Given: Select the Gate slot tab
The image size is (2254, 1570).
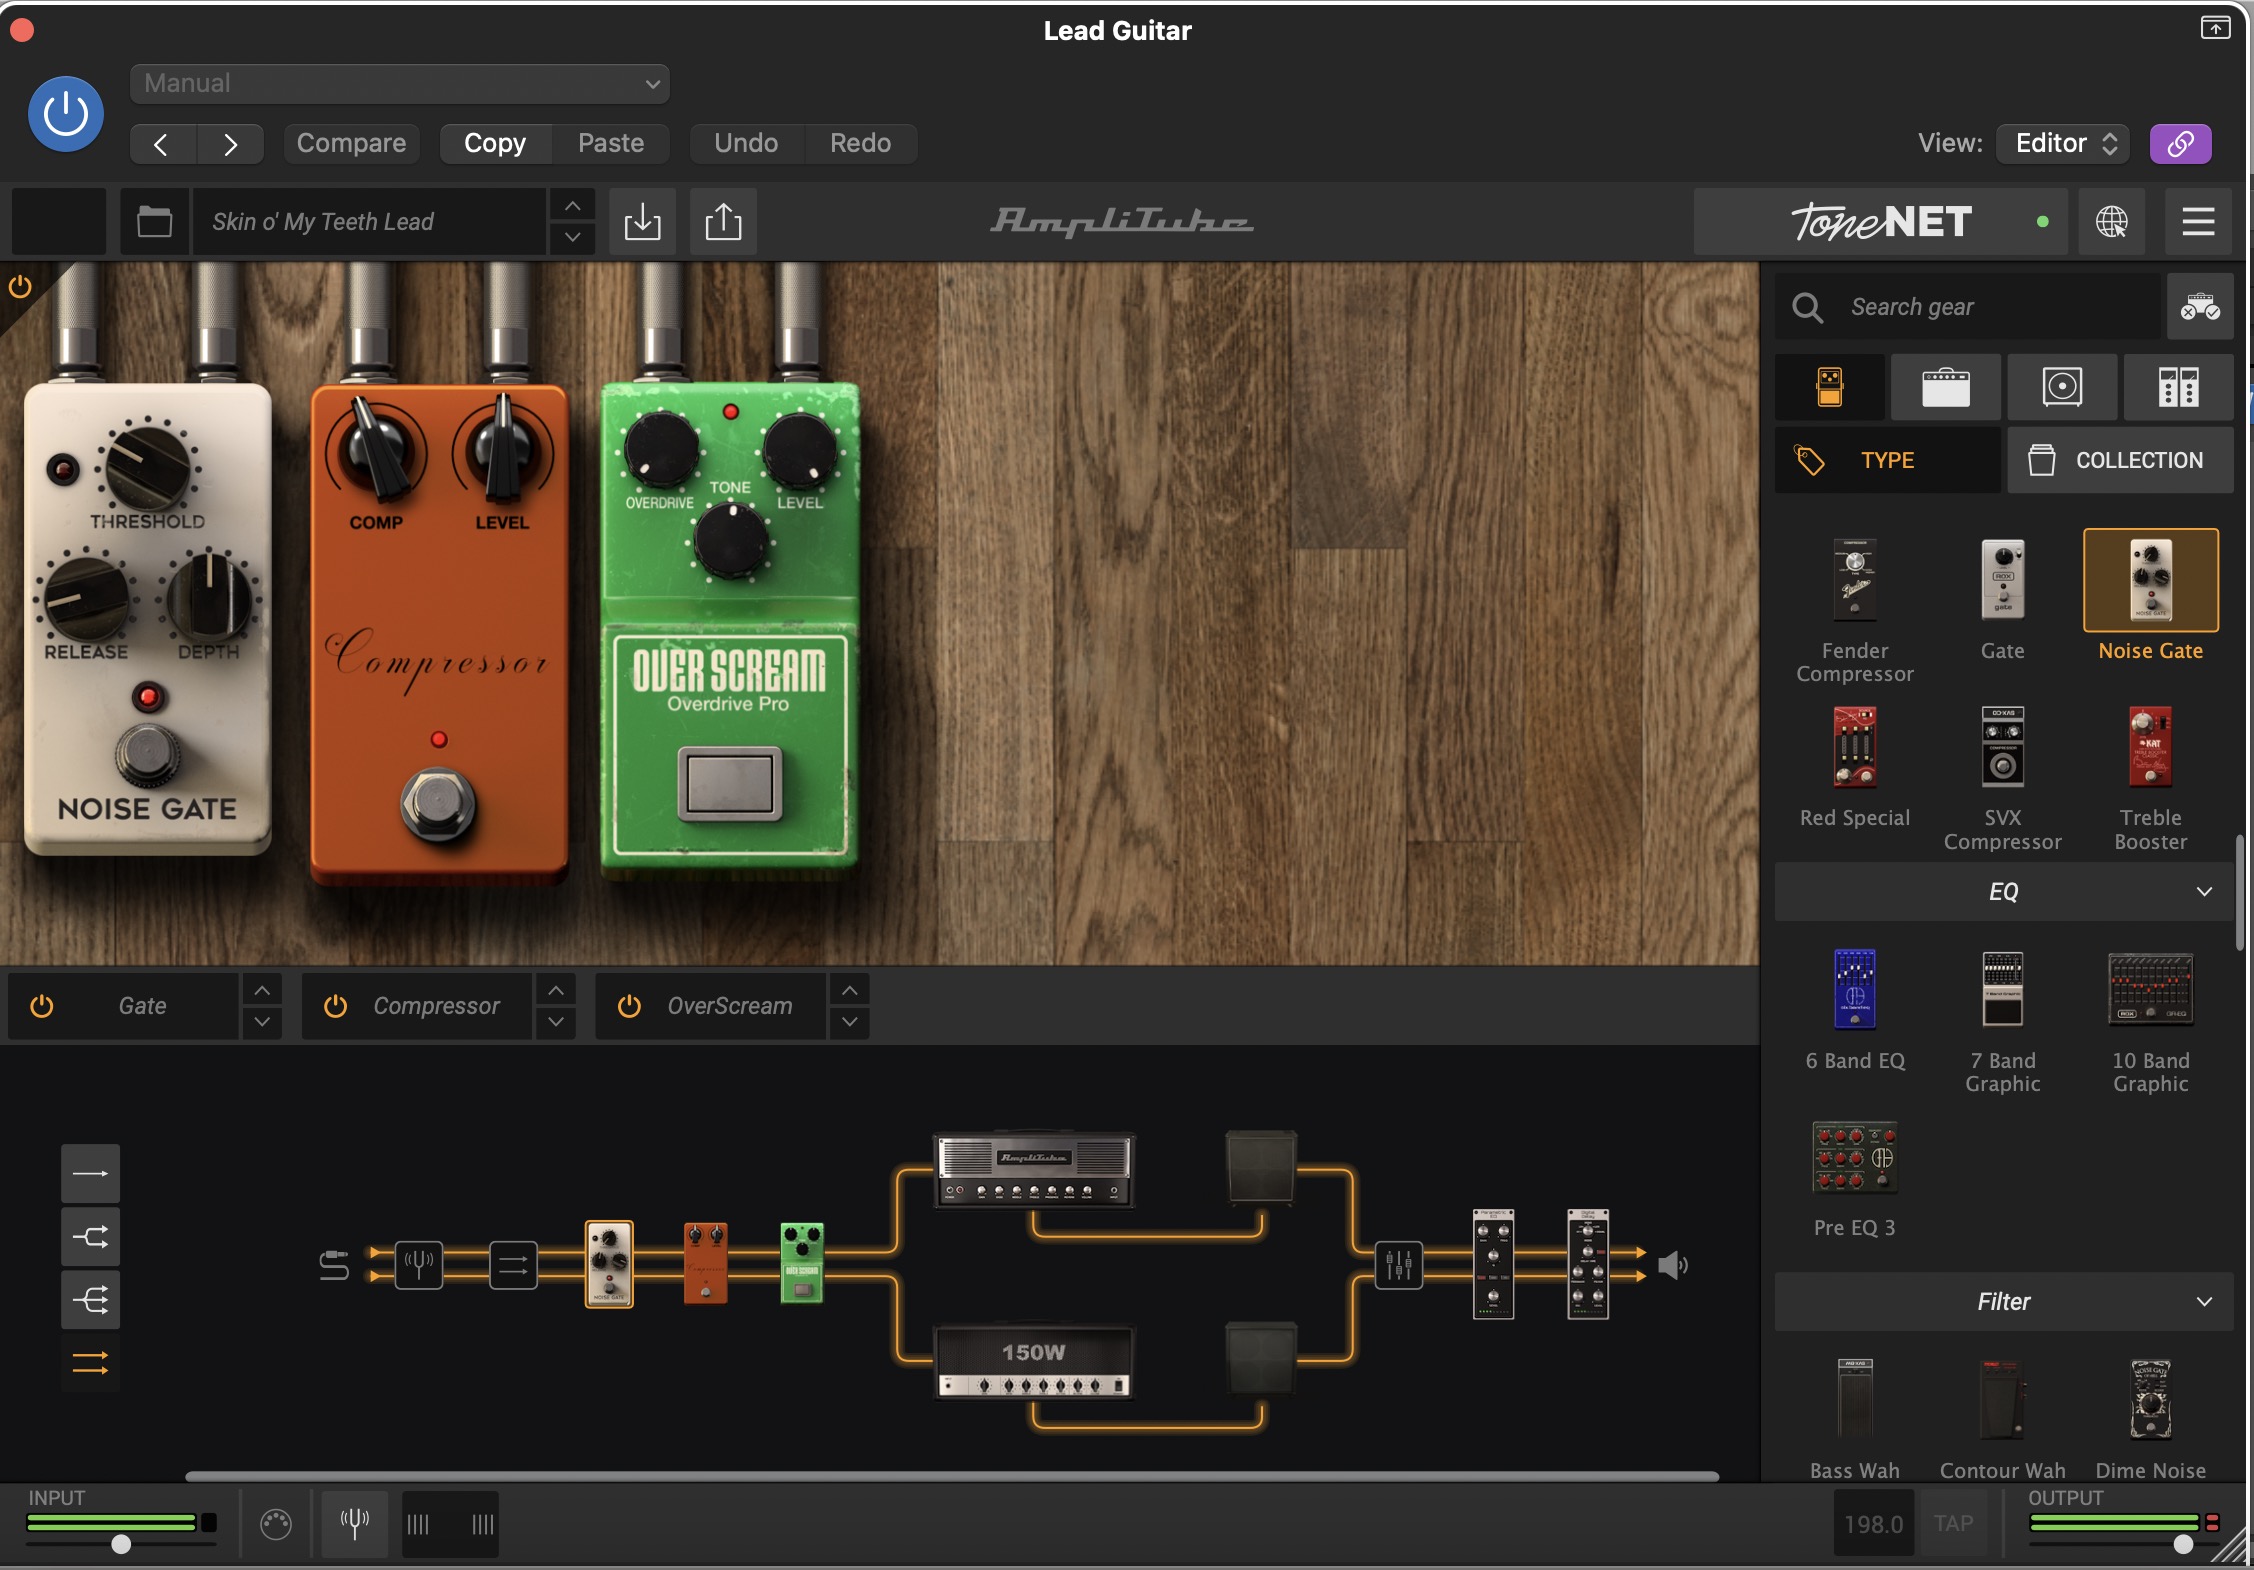Looking at the screenshot, I should point(124,1006).
